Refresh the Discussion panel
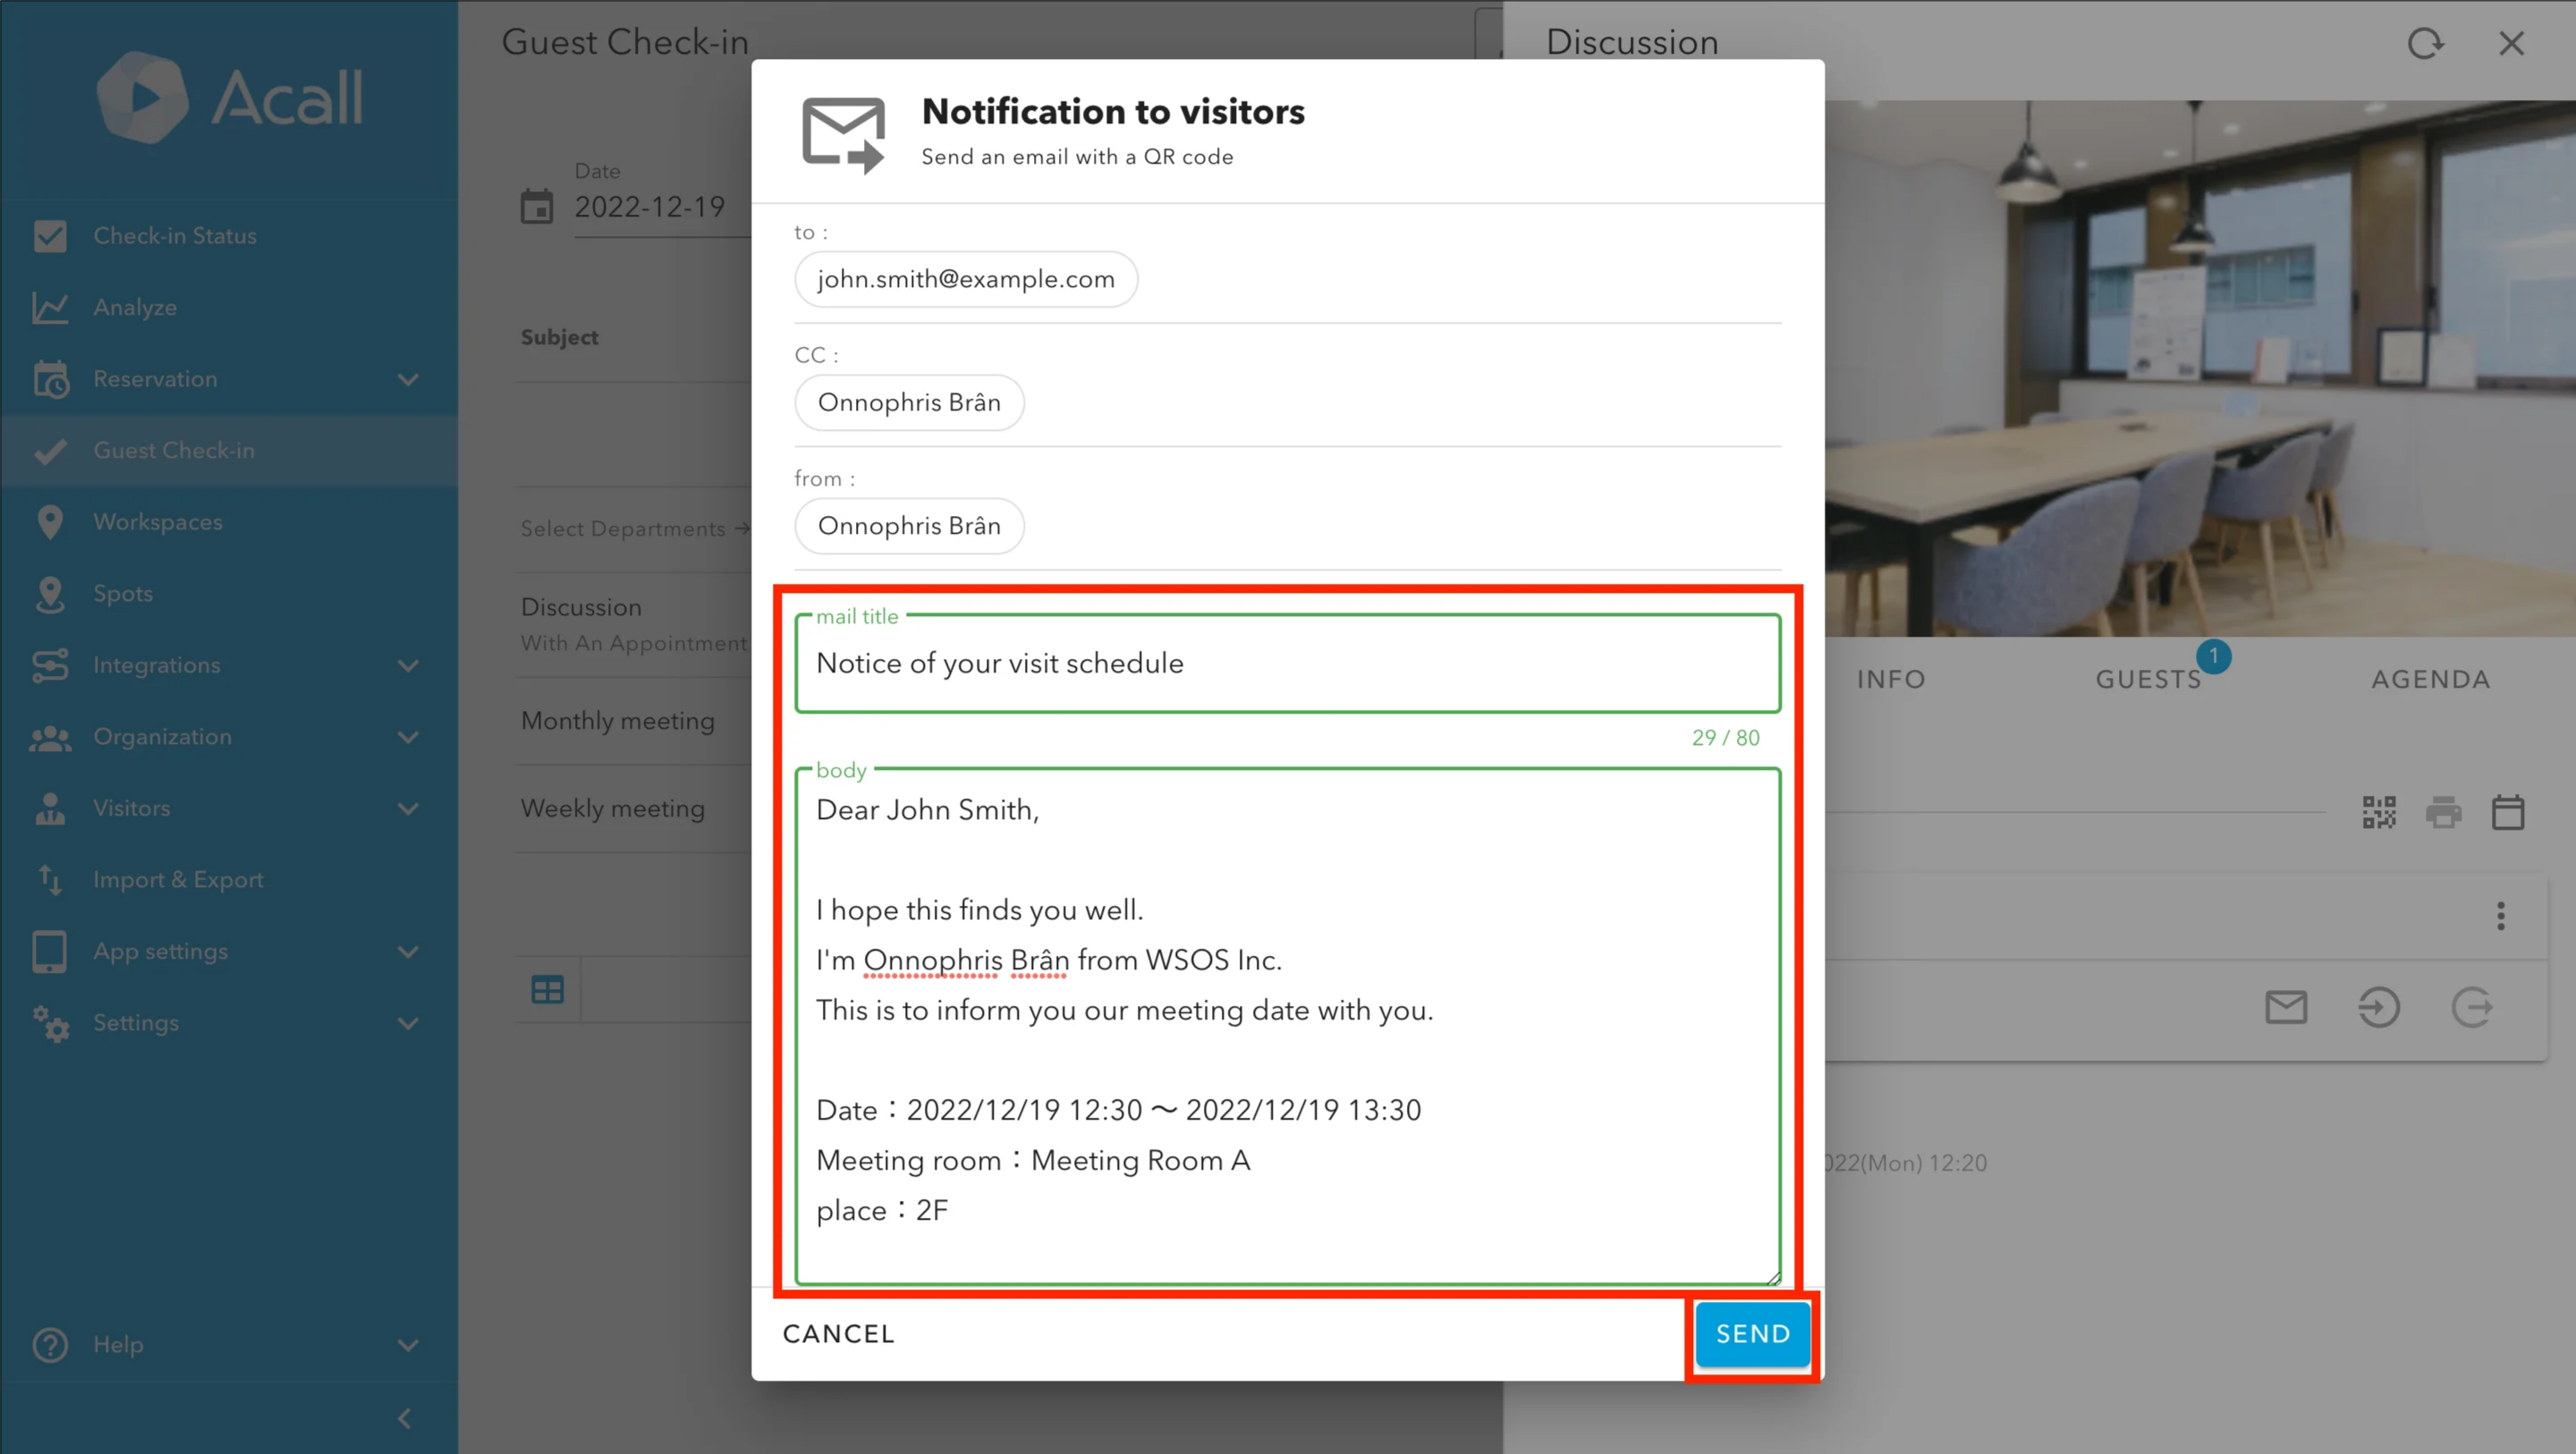2576x1454 pixels. pyautogui.click(x=2424, y=43)
